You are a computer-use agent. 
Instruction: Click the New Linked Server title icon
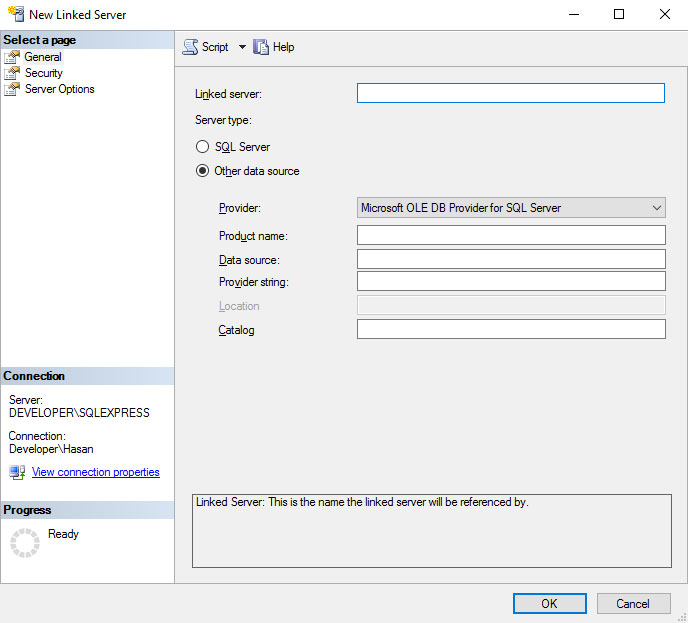pos(16,14)
